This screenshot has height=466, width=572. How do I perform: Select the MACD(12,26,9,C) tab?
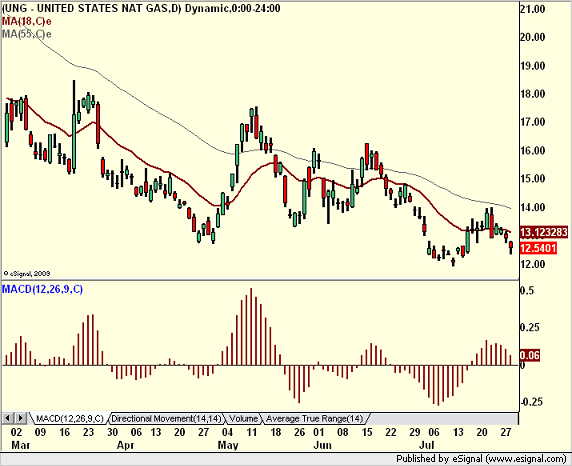click(x=70, y=419)
